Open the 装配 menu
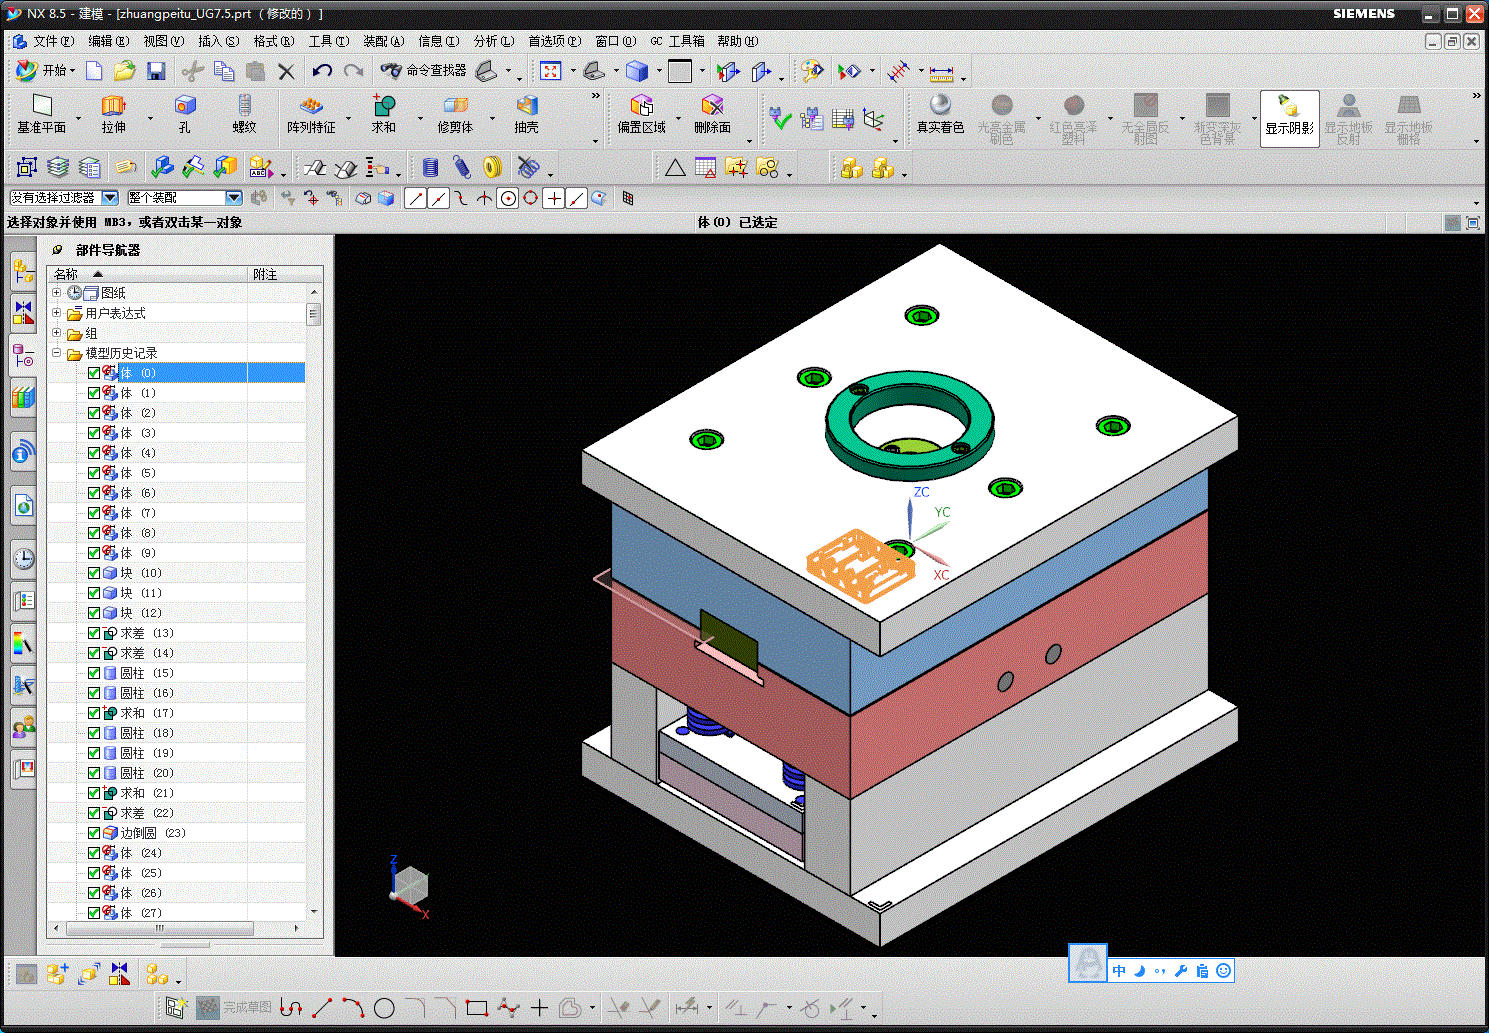 click(x=383, y=41)
